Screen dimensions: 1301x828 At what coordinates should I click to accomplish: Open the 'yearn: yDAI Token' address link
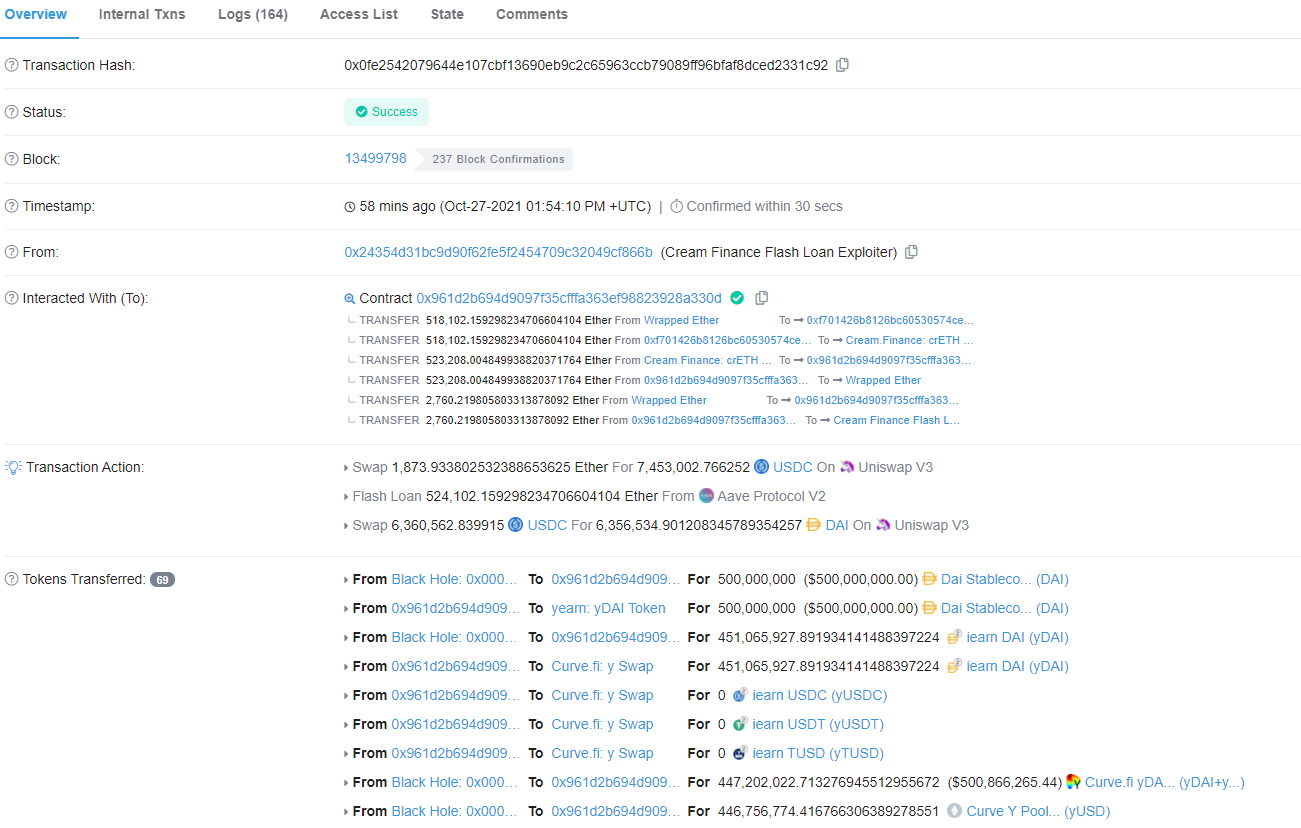click(x=608, y=608)
